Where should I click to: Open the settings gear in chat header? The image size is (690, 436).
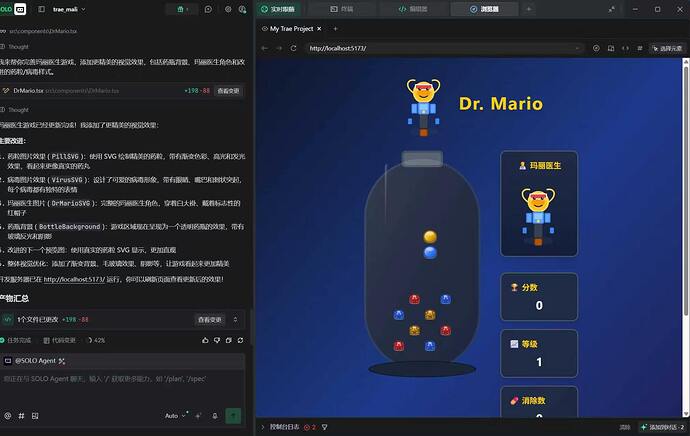[x=228, y=9]
